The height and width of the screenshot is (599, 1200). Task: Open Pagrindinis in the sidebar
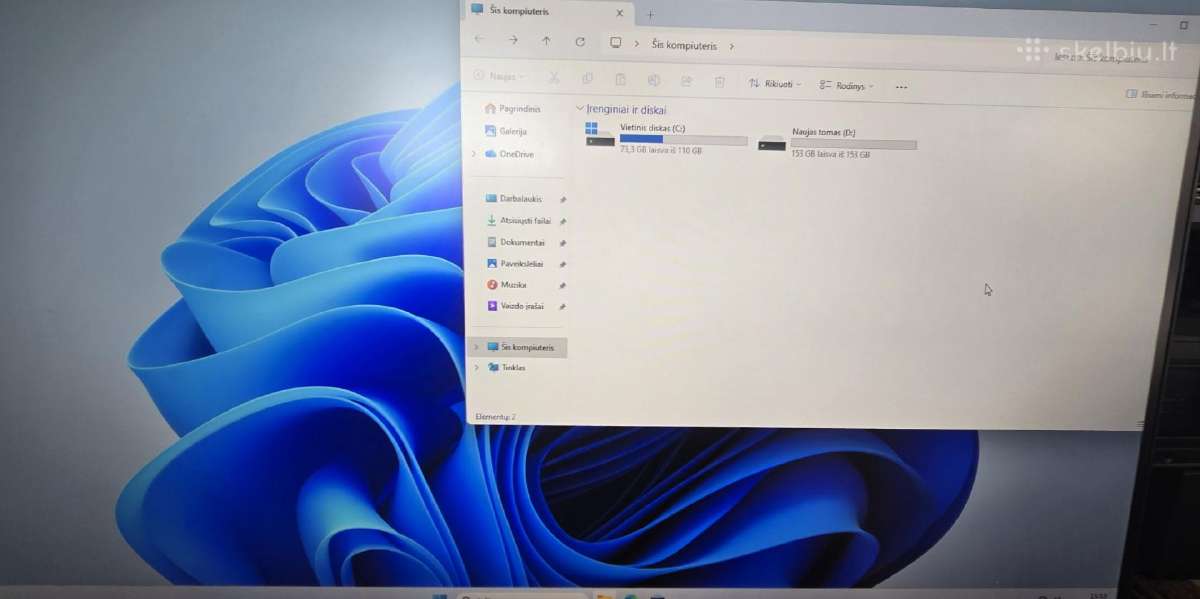pos(513,109)
